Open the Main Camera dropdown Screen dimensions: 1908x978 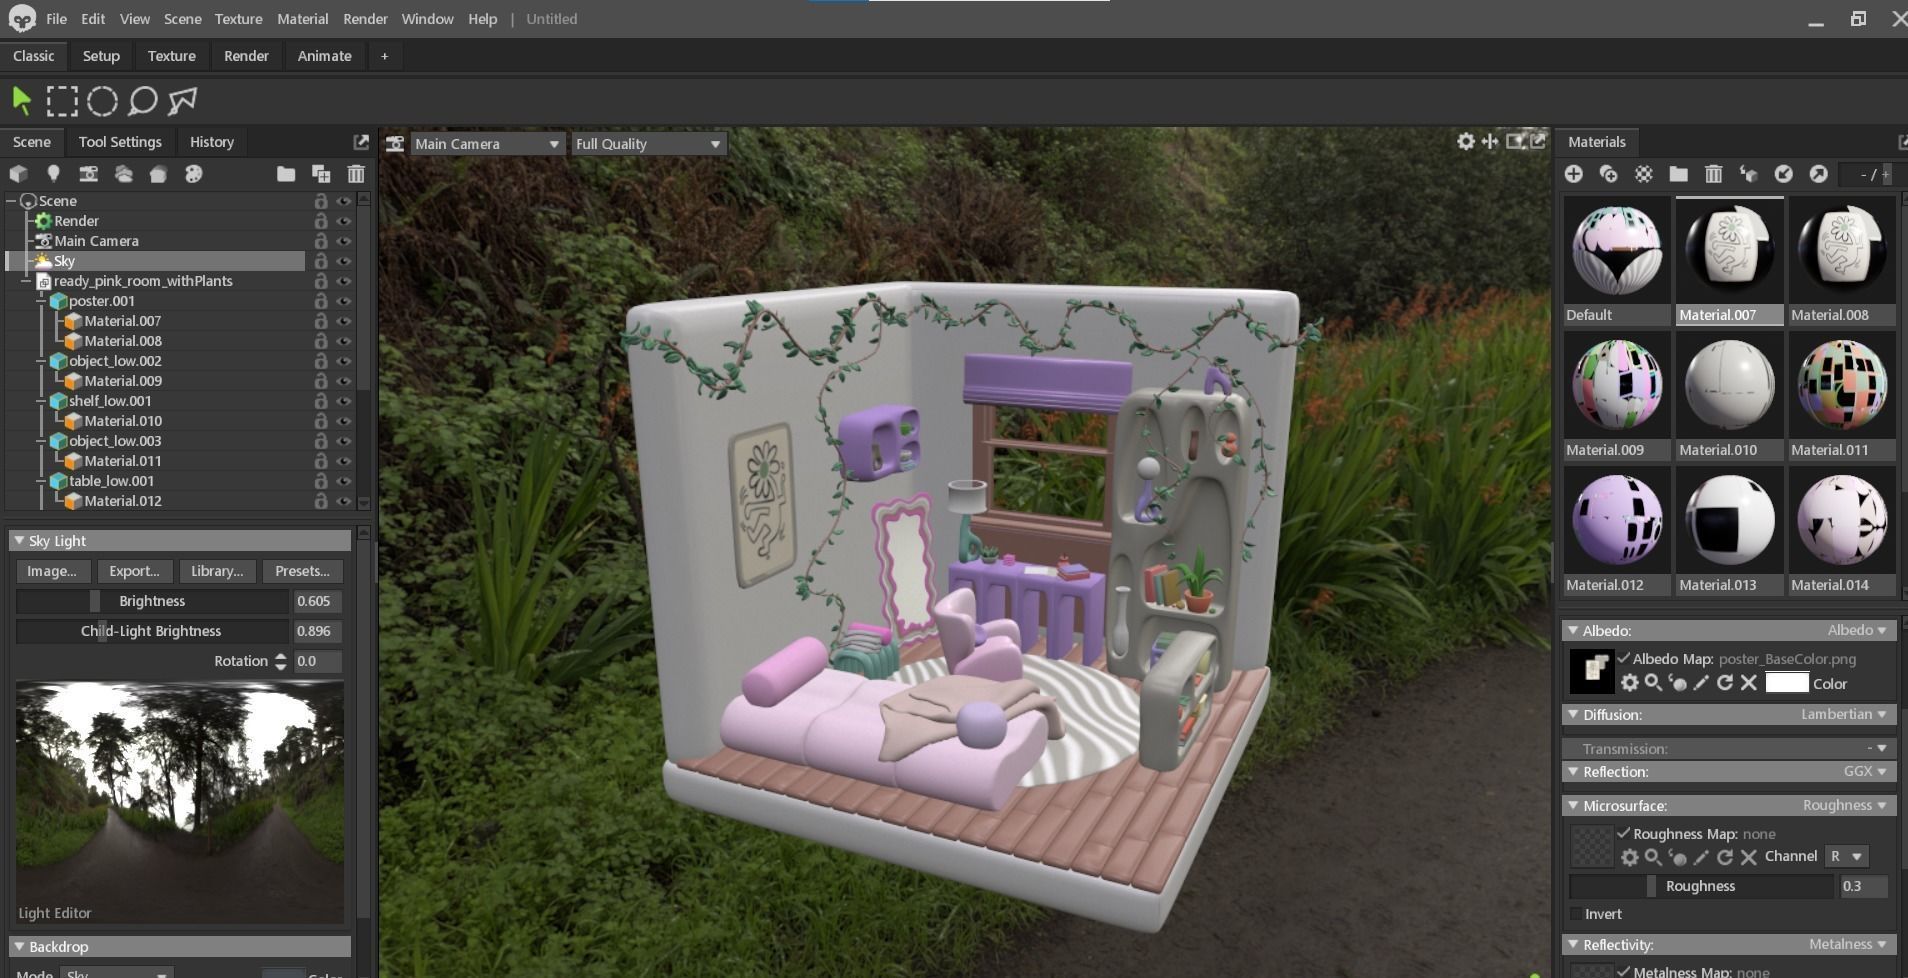coord(487,144)
